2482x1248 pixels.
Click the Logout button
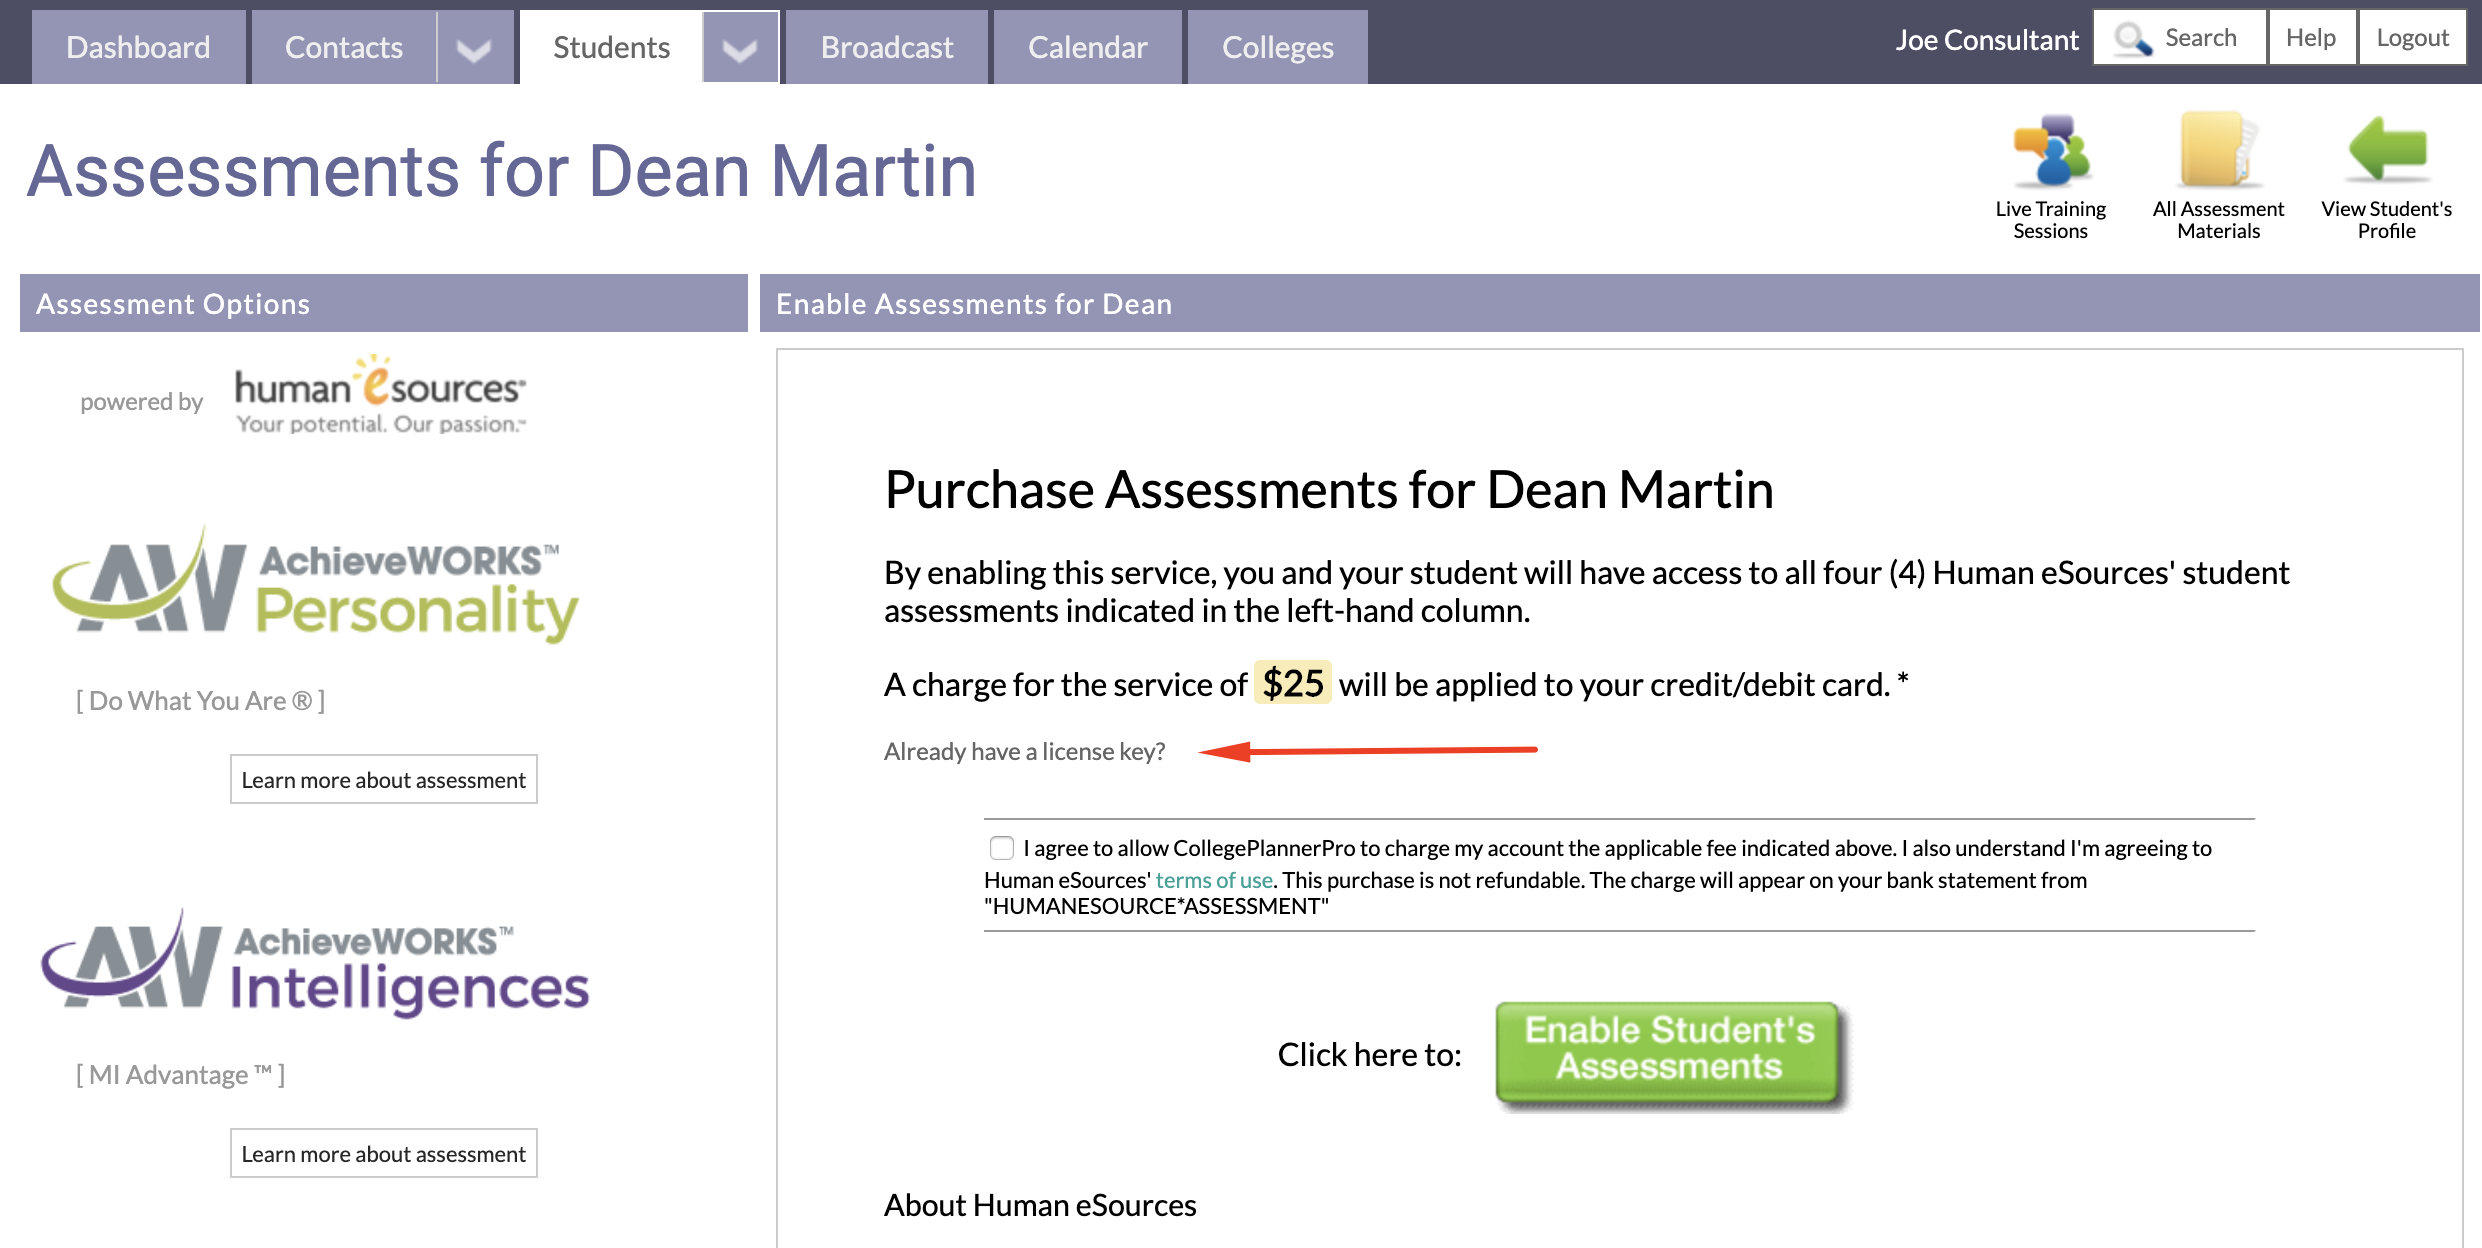coord(2412,38)
